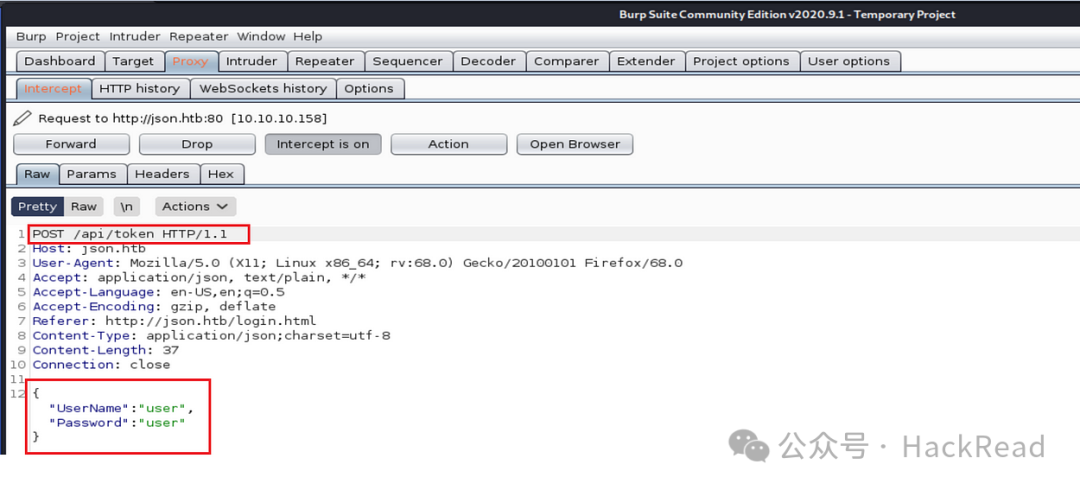The height and width of the screenshot is (490, 1080).
Task: Open the Decoder tab
Action: tap(488, 61)
